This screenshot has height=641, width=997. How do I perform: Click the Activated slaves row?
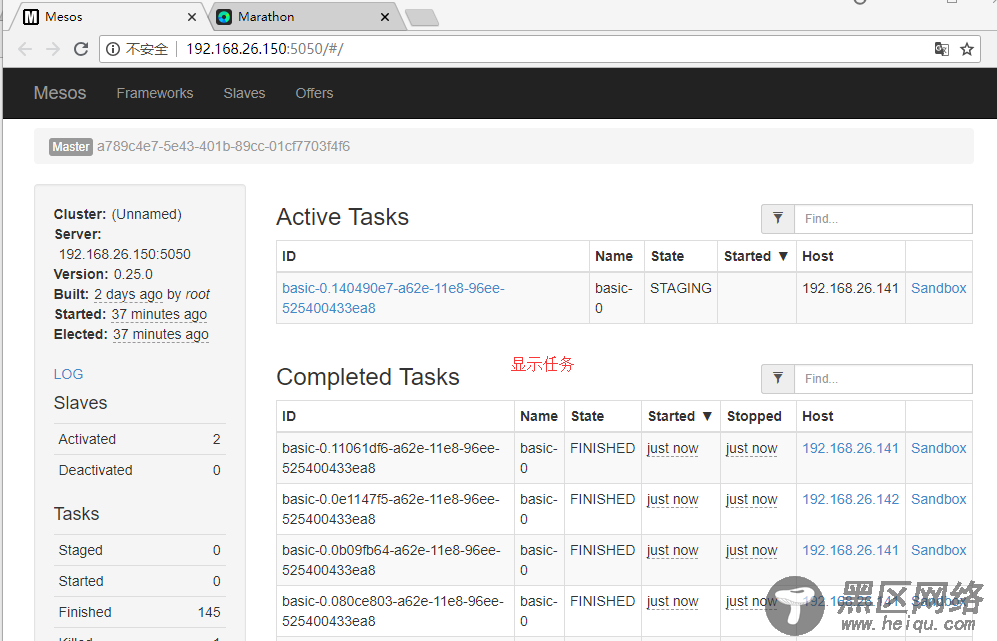139,439
